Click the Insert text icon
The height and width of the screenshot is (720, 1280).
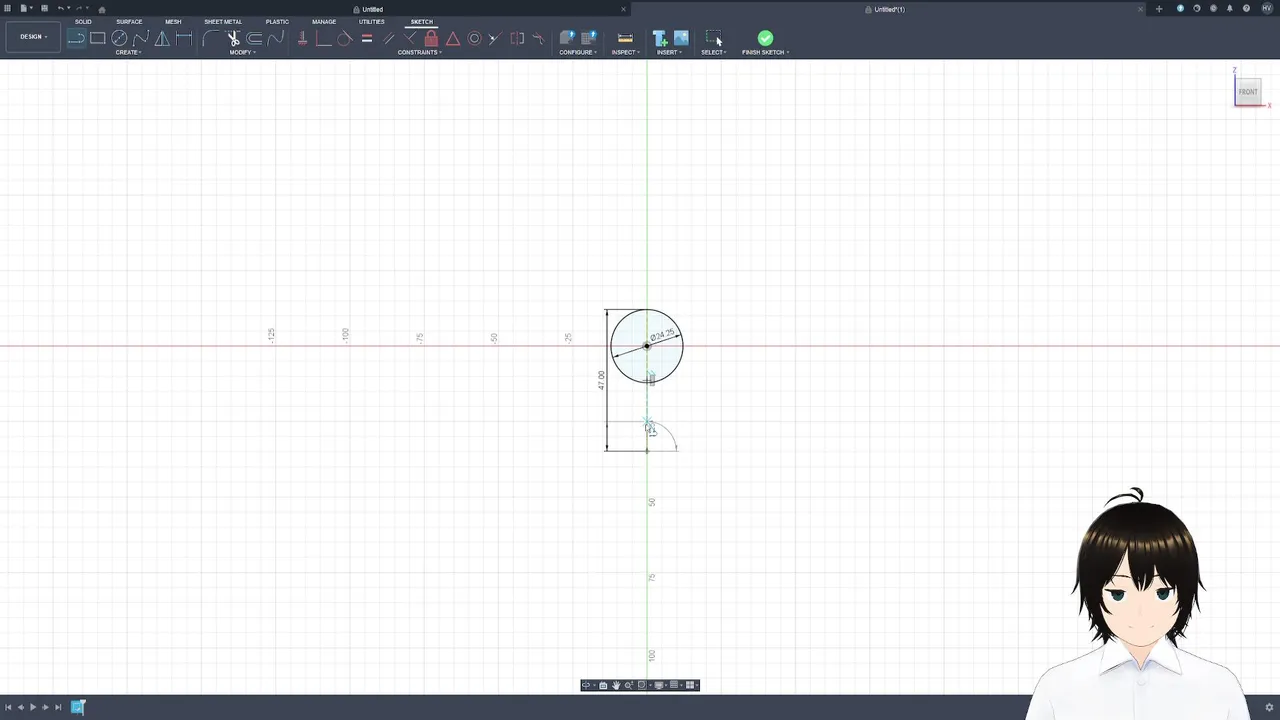coord(660,38)
